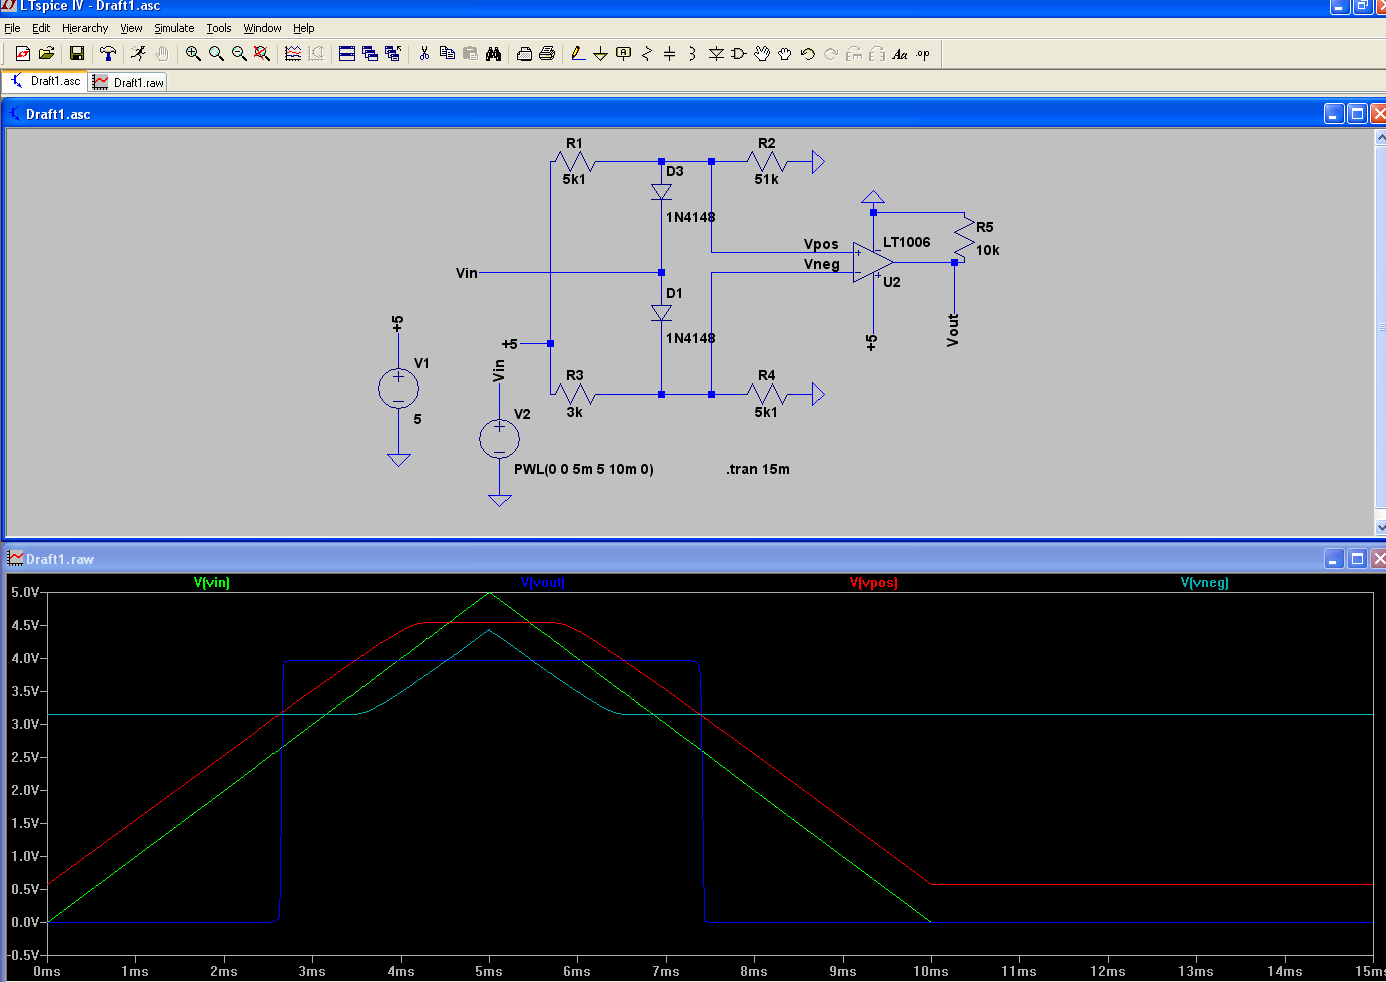Viewport: 1386px width, 982px height.
Task: Click the Vpos net label
Action: [x=821, y=244]
